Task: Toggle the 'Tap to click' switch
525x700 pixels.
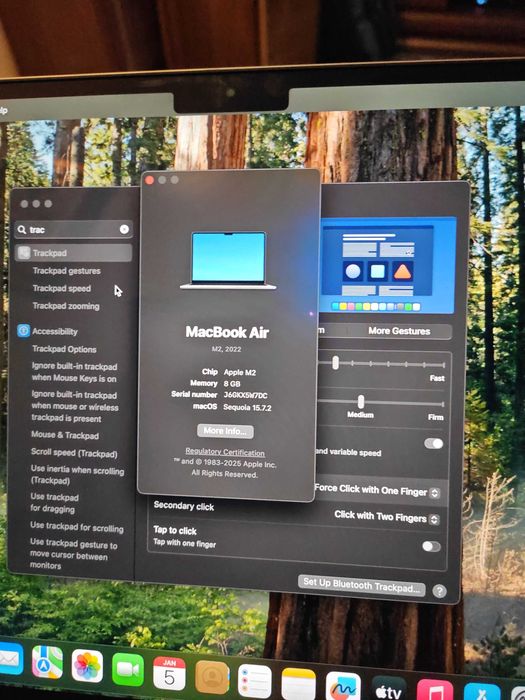Action: [x=431, y=546]
